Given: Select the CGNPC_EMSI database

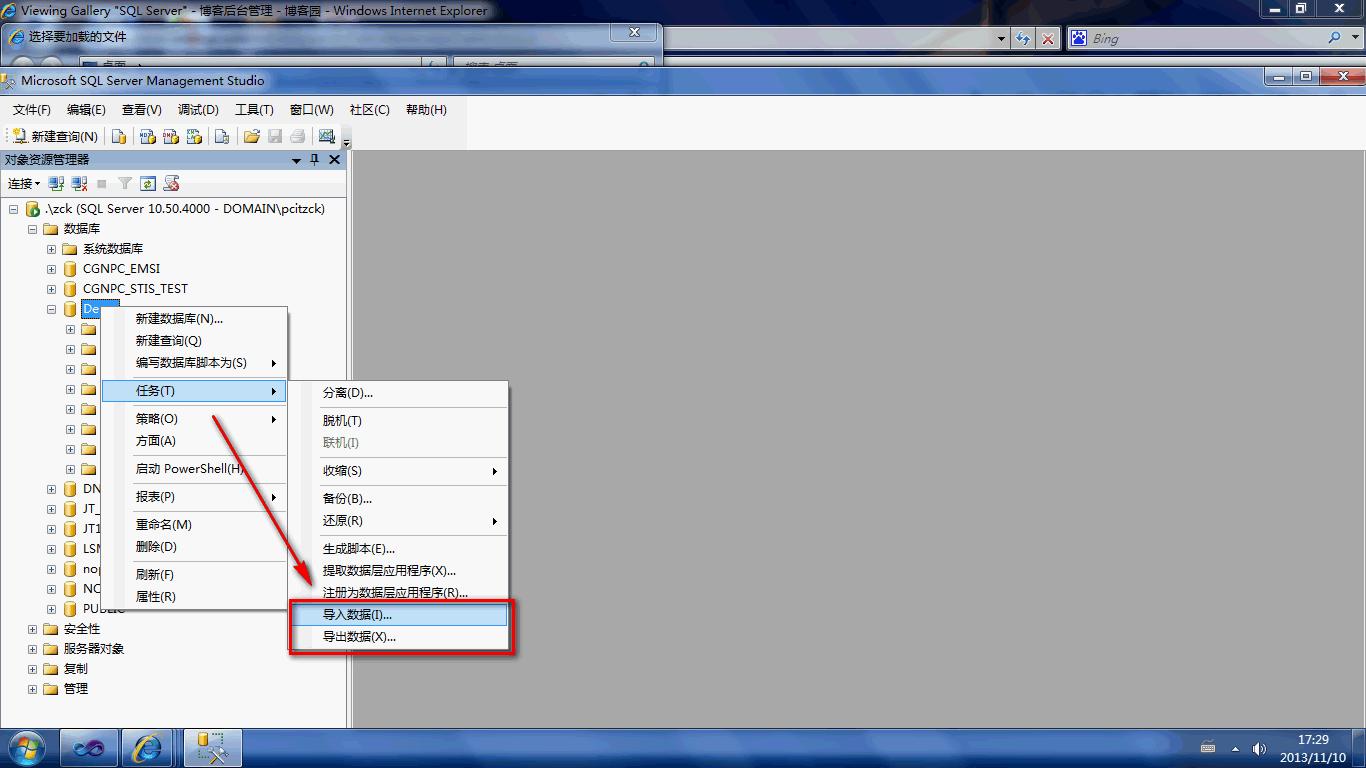Looking at the screenshot, I should point(121,269).
